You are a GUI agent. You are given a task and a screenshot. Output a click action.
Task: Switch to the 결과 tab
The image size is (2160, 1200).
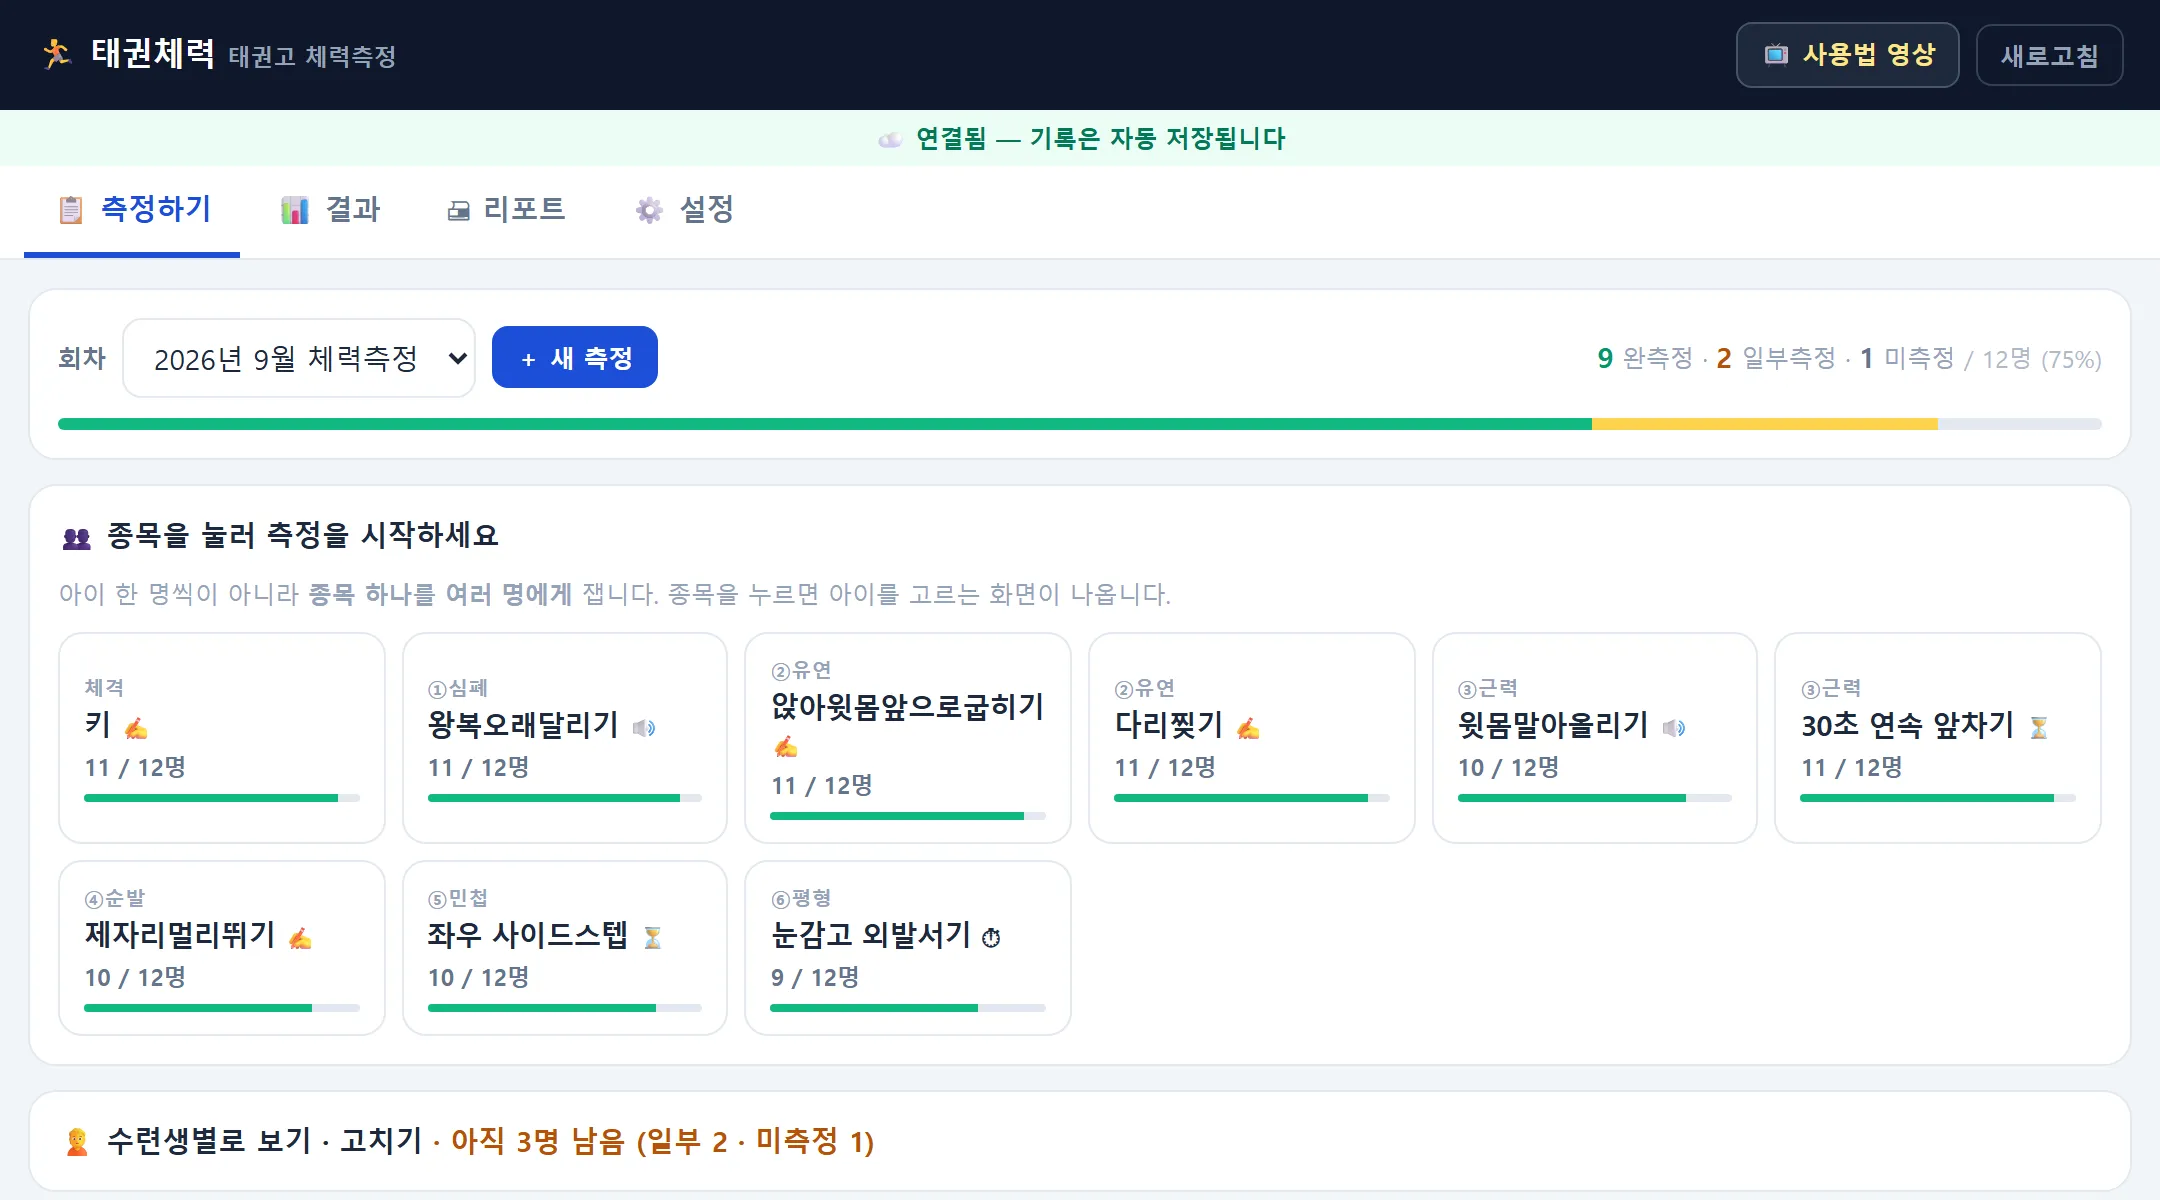click(330, 210)
